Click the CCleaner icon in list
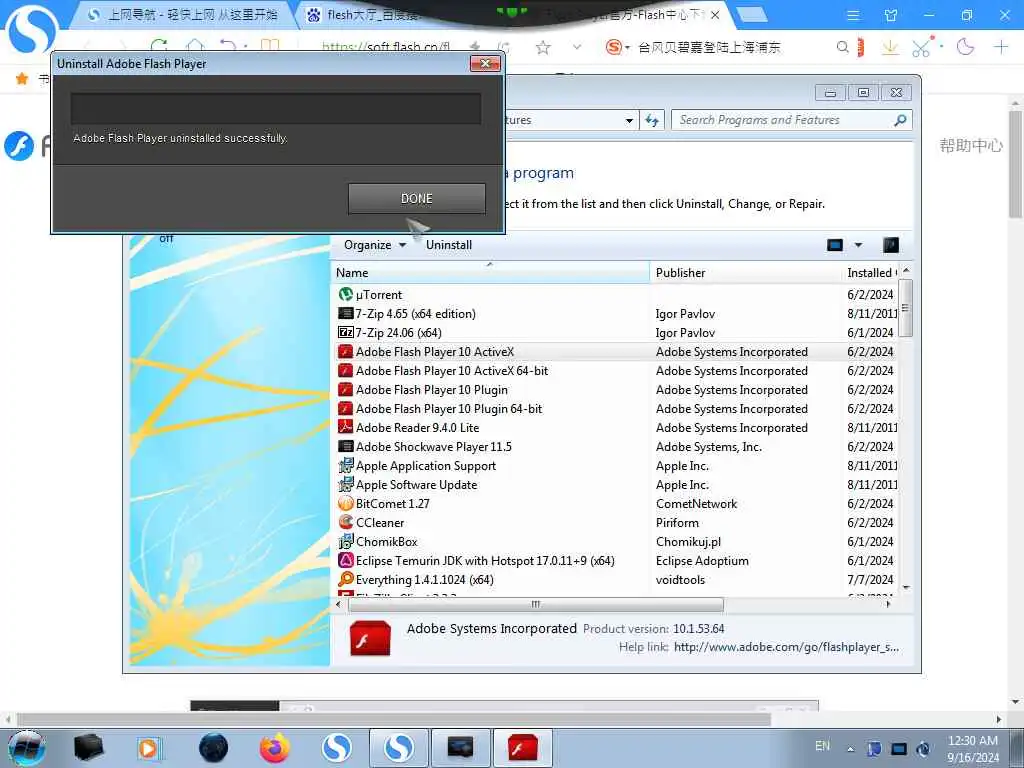 click(x=345, y=522)
